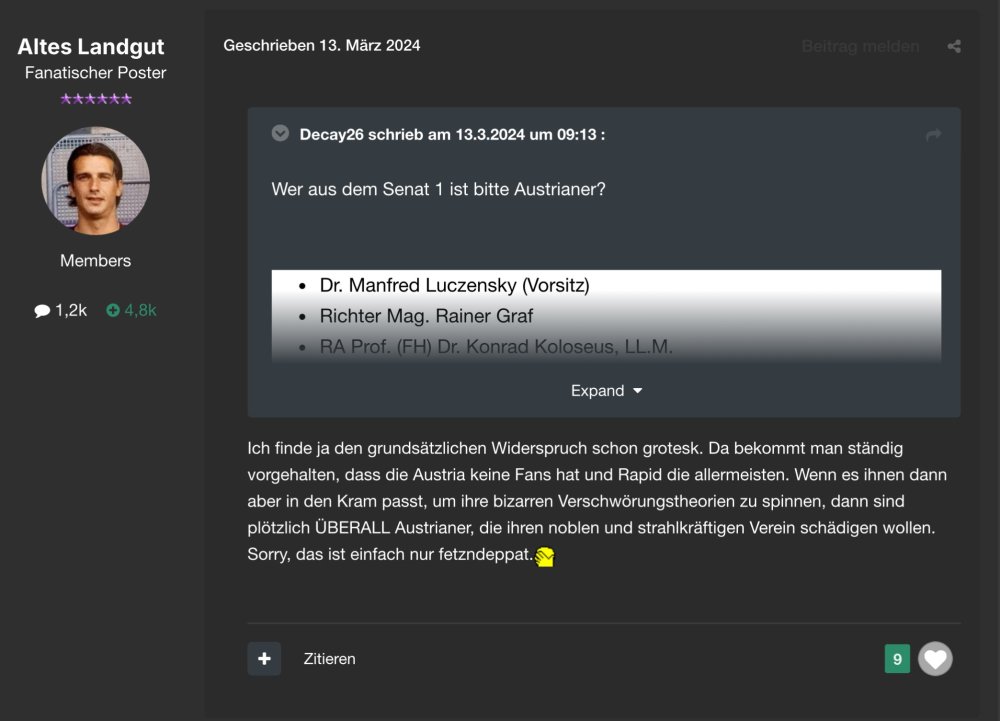Click the green plus reputation icon
Screen dimensions: 1000x721
point(113,311)
